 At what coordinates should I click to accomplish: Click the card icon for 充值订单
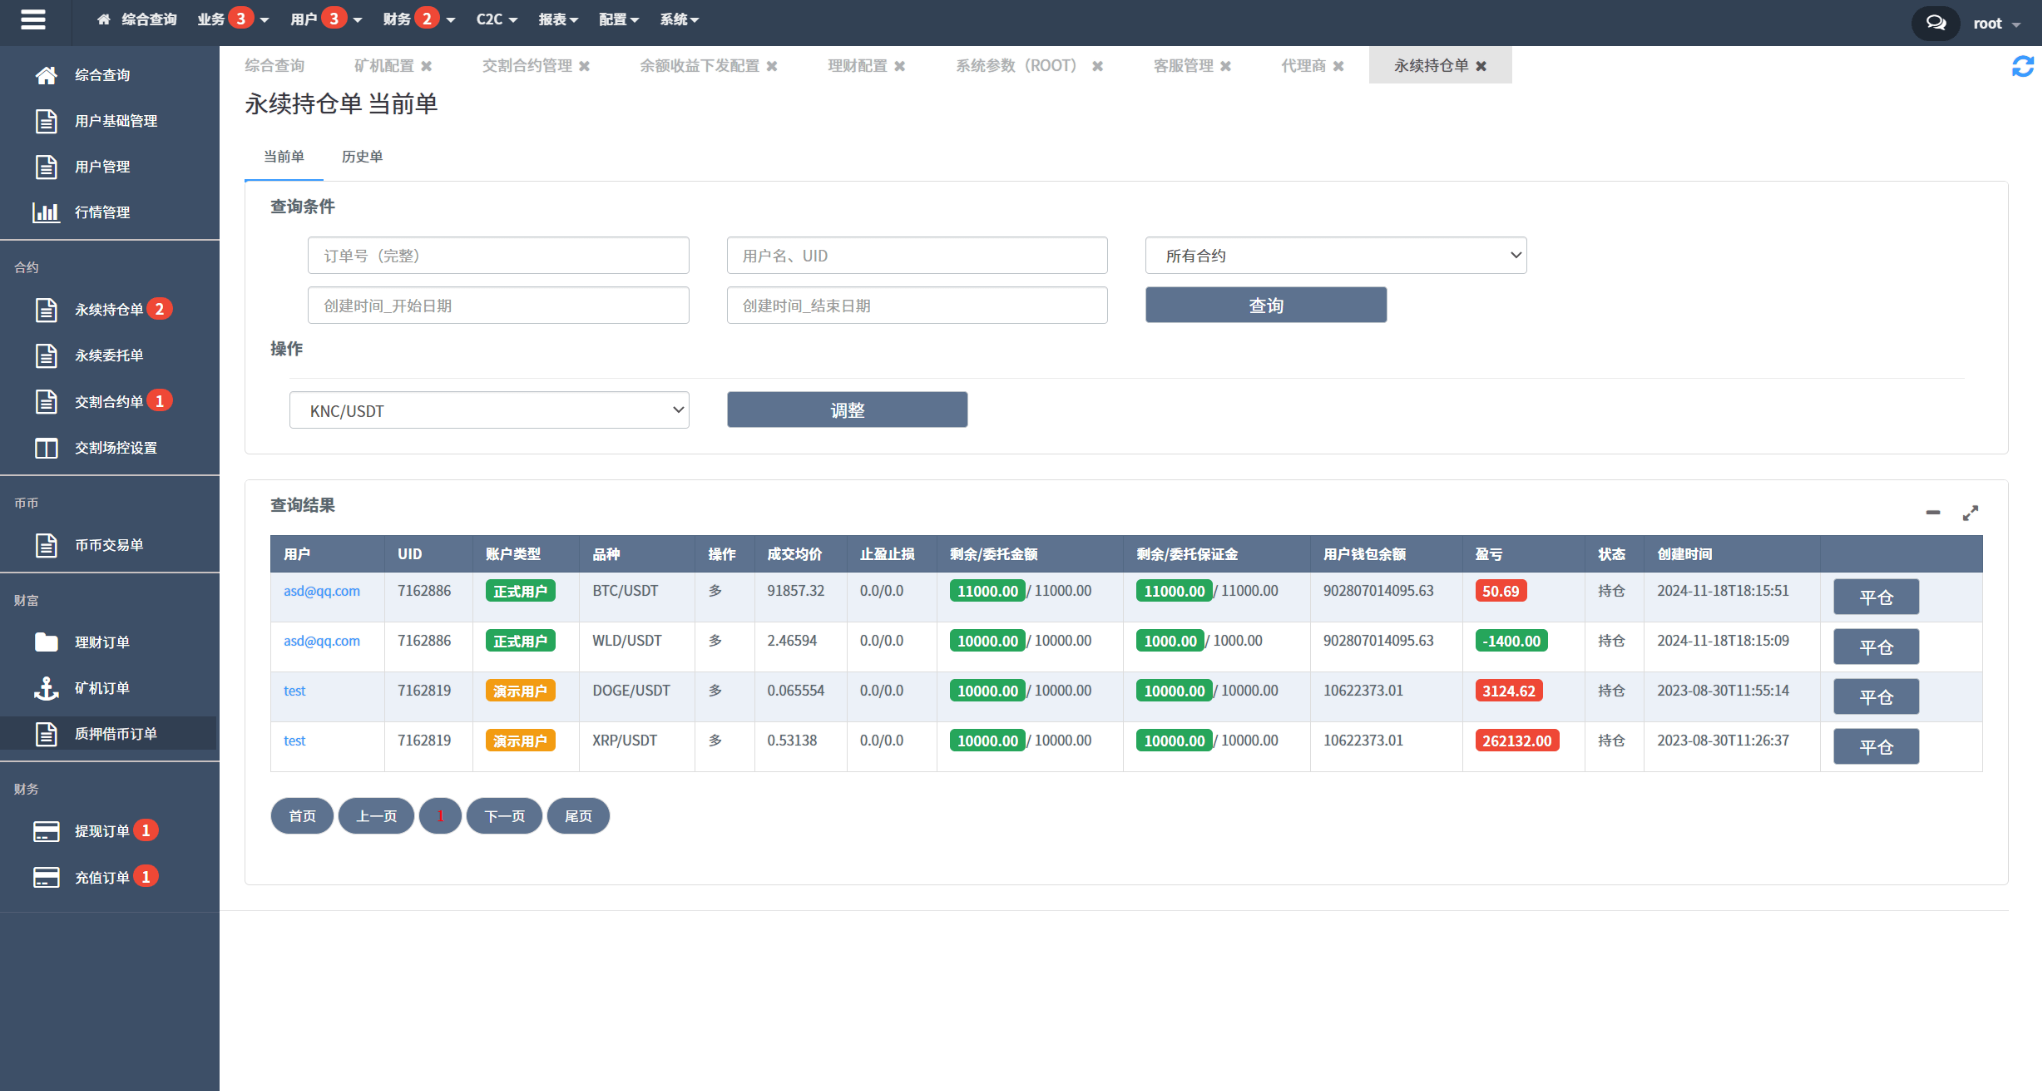46,877
